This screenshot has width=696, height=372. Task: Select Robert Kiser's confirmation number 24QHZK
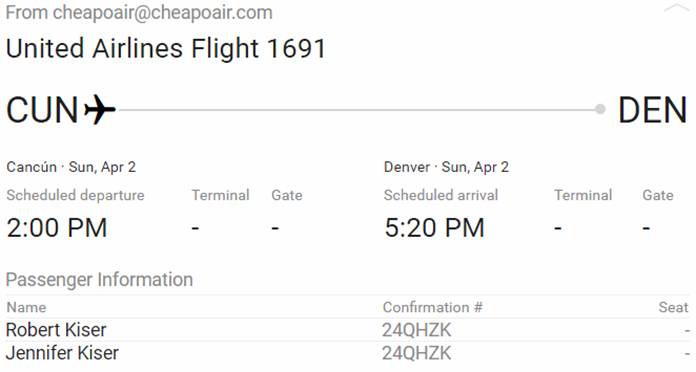click(416, 330)
